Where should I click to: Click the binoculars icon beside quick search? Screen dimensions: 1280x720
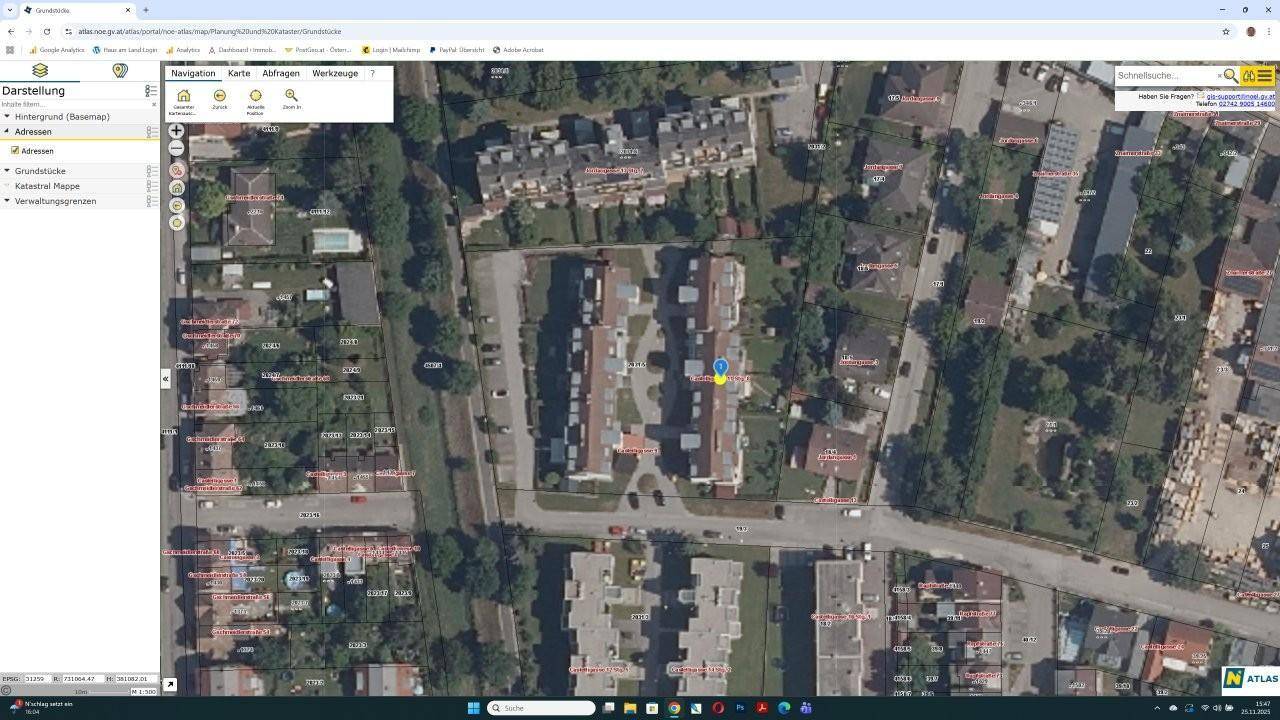click(1249, 76)
